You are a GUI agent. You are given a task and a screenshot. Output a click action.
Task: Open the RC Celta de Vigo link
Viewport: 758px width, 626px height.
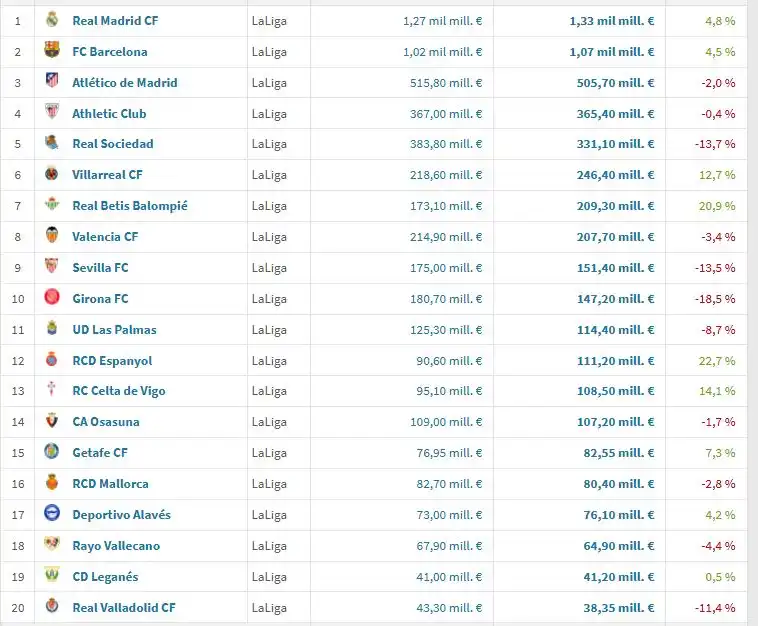click(x=119, y=391)
